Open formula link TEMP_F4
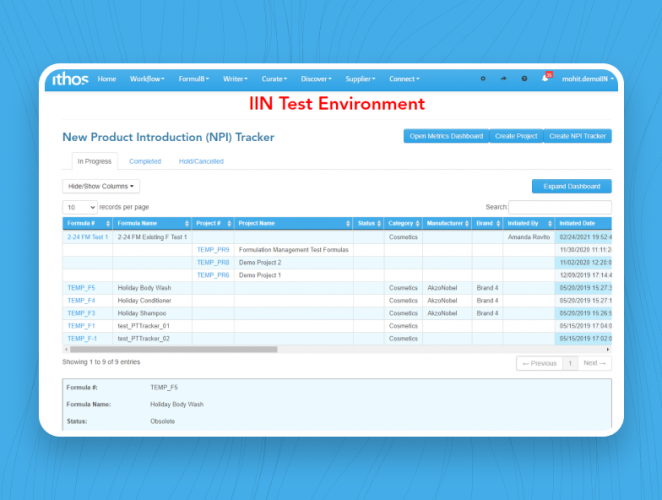Image resolution: width=662 pixels, height=500 pixels. pos(81,301)
